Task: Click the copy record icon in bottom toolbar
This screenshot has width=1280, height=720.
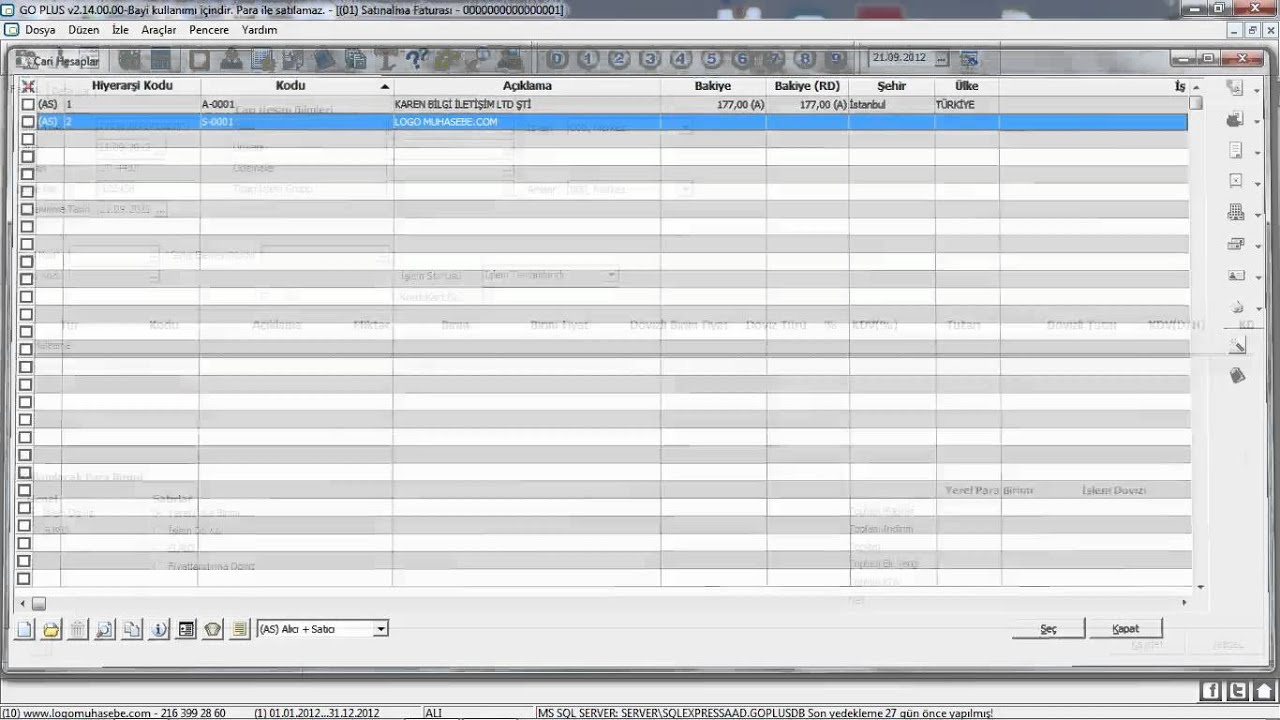Action: (132, 629)
